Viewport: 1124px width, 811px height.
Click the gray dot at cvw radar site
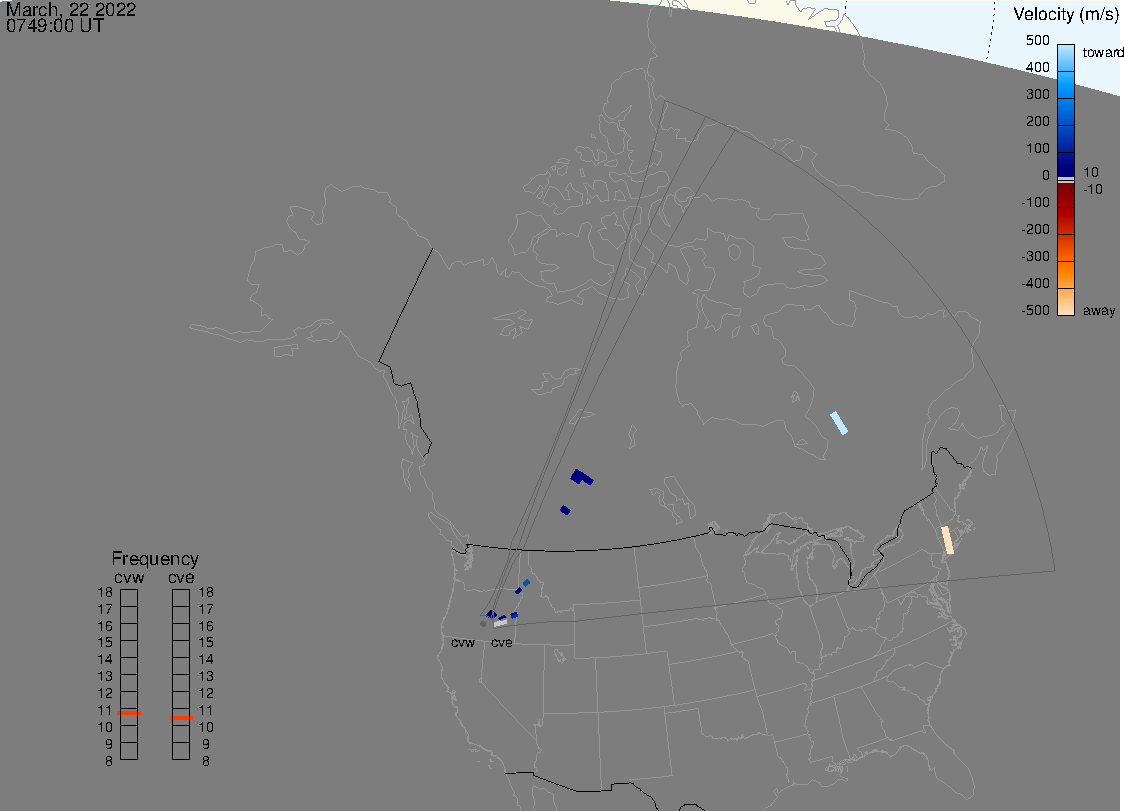coord(483,623)
